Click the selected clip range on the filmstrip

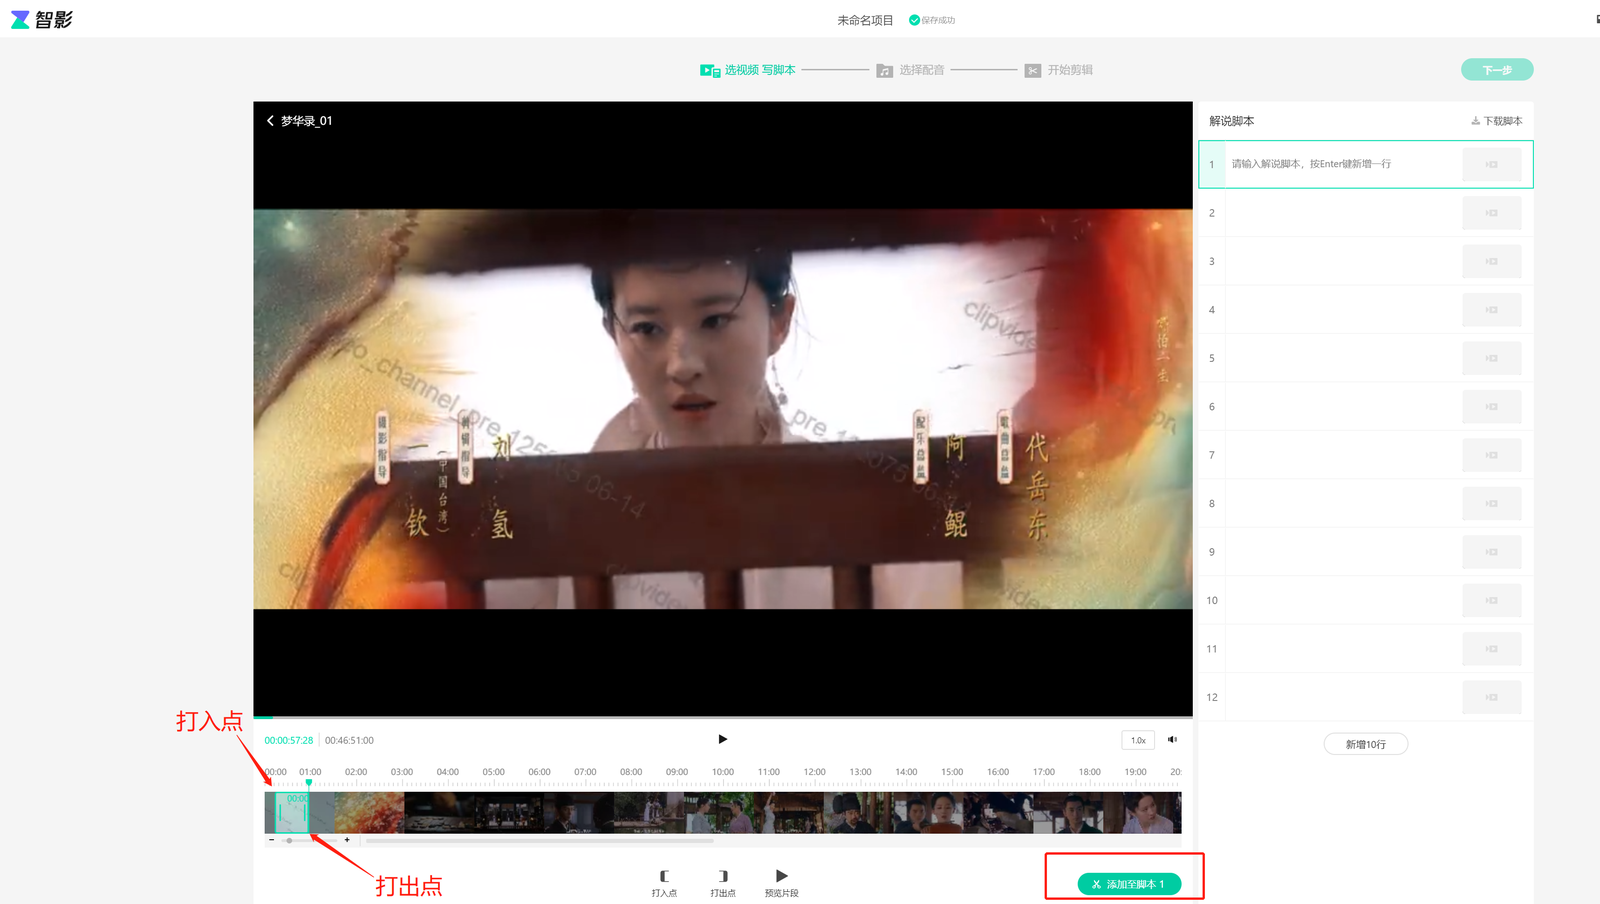(x=292, y=812)
